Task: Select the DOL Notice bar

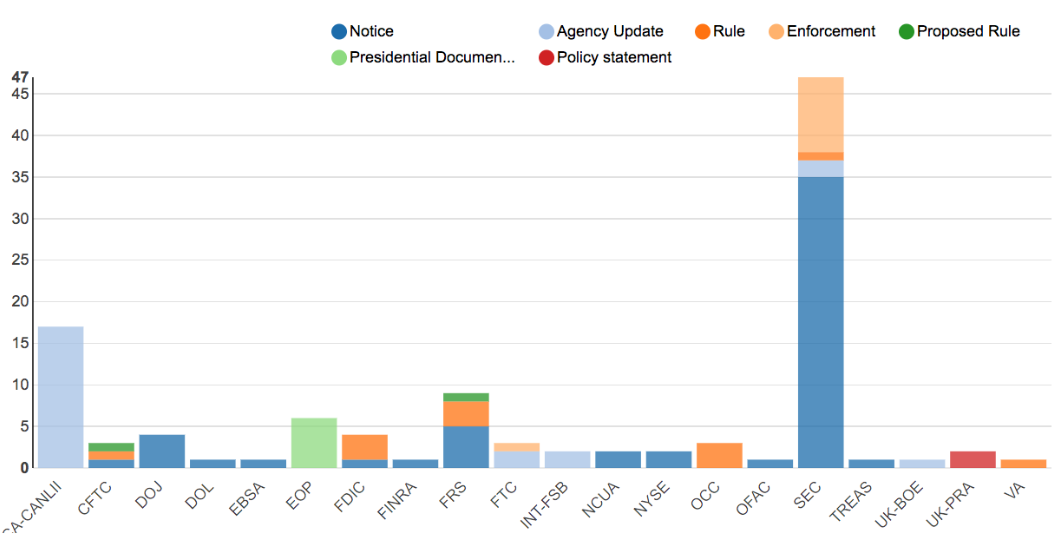Action: (213, 464)
